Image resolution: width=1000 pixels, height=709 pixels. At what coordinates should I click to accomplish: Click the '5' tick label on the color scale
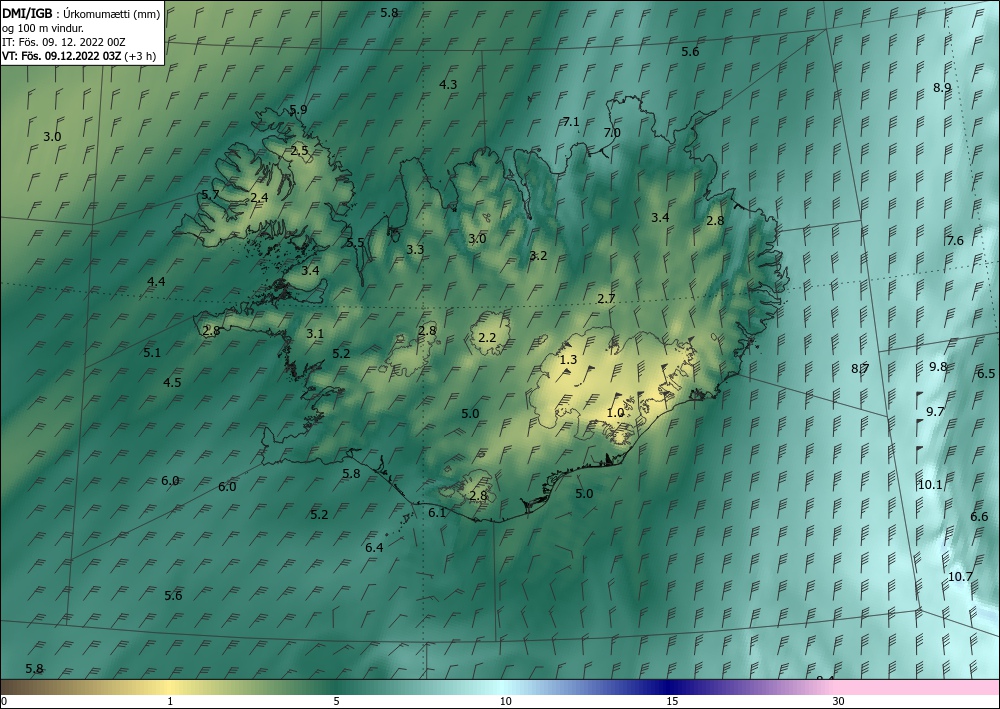point(336,701)
